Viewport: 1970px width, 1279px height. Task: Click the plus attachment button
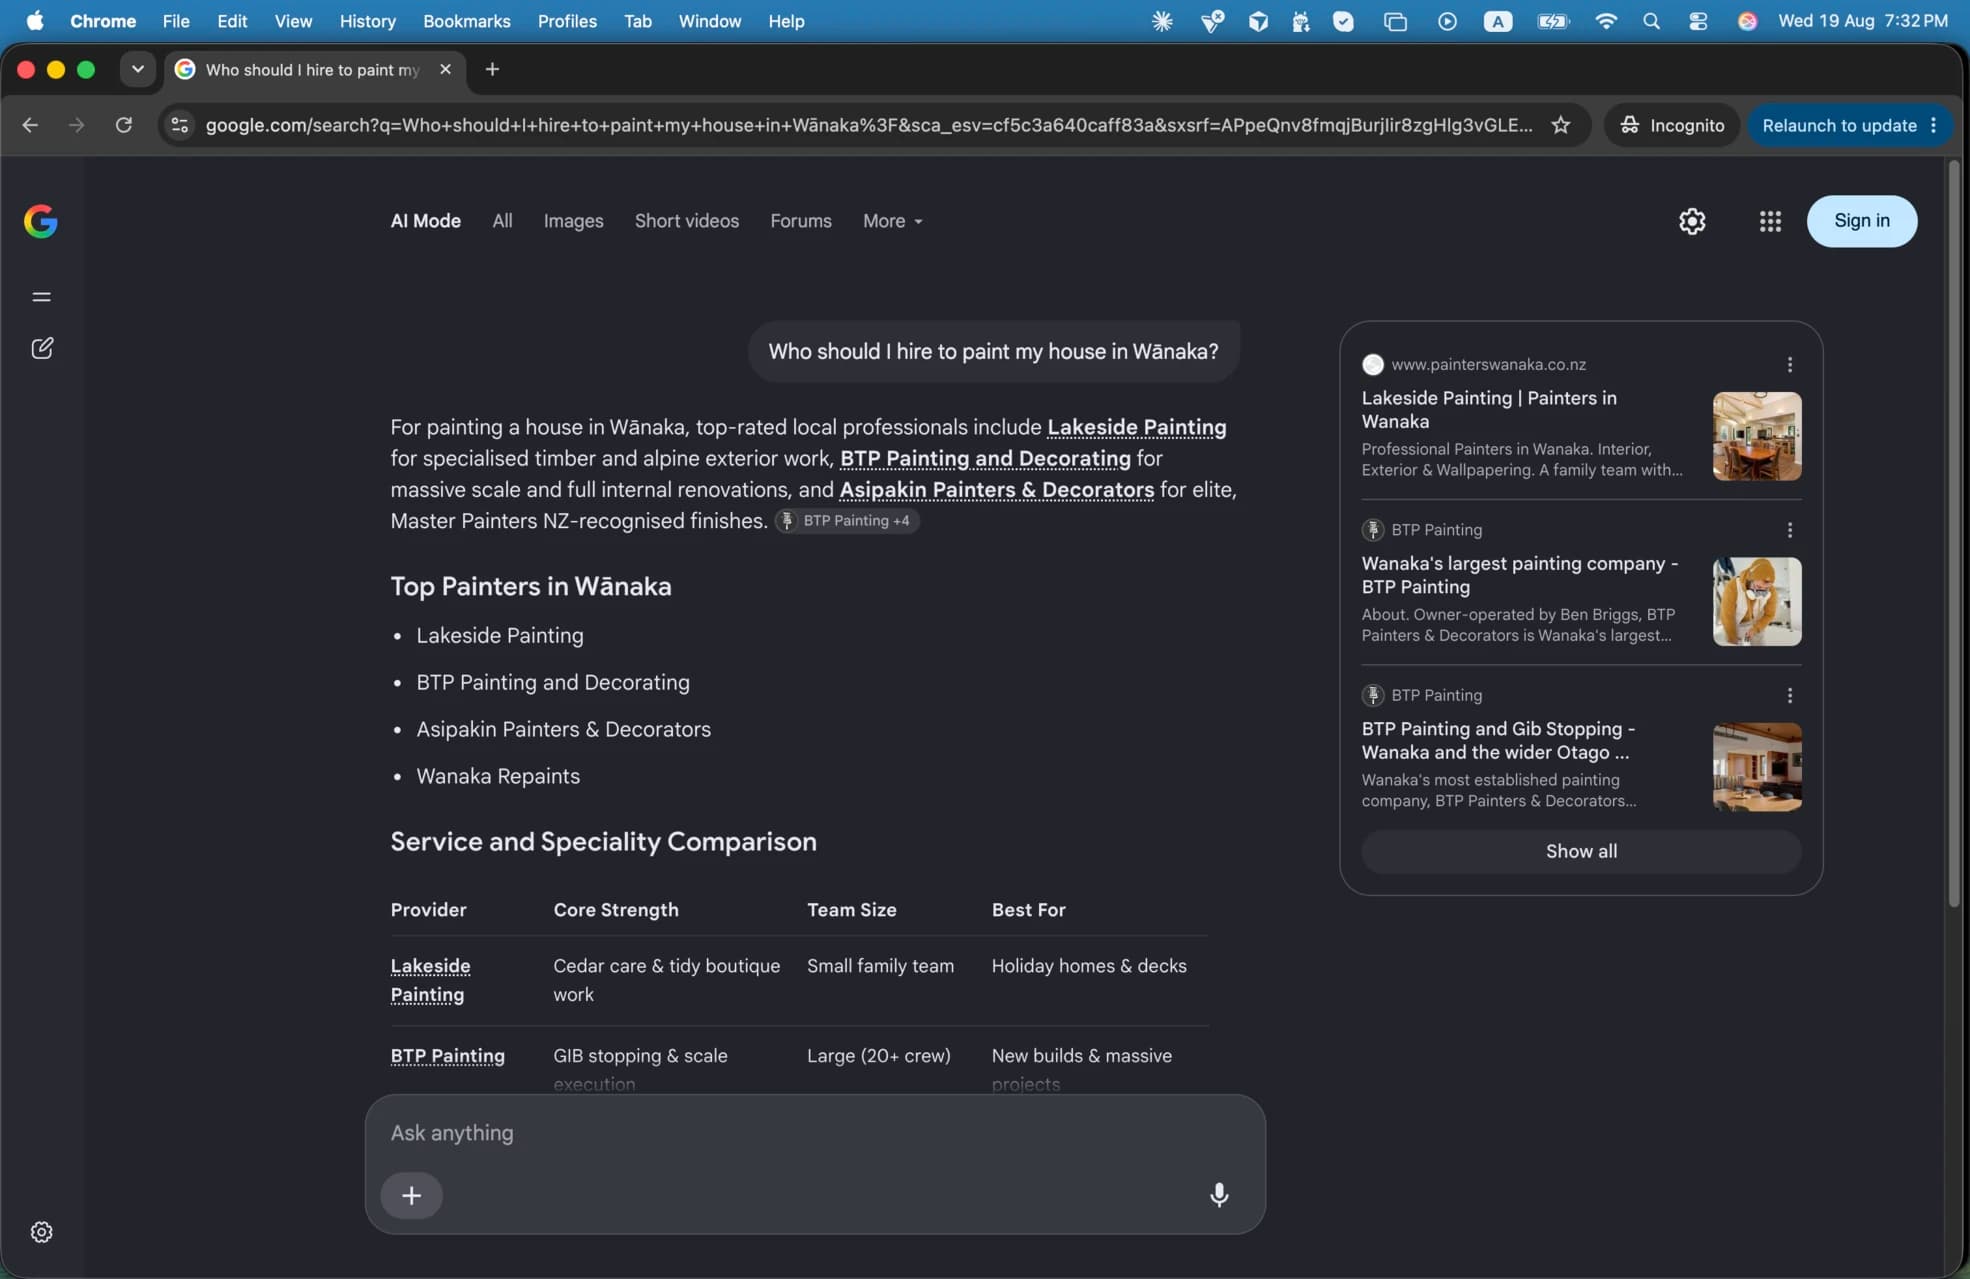coord(411,1195)
